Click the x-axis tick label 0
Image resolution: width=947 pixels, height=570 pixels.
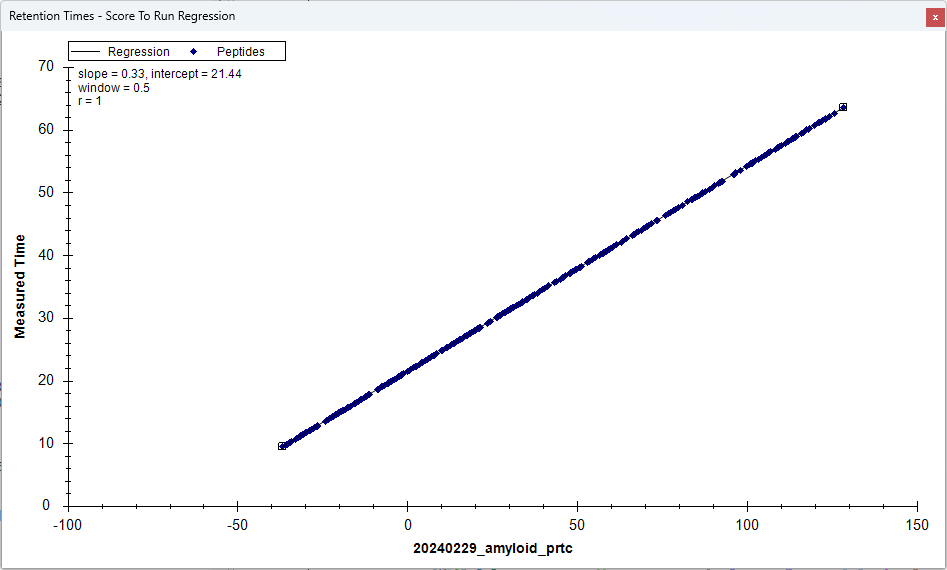[407, 525]
